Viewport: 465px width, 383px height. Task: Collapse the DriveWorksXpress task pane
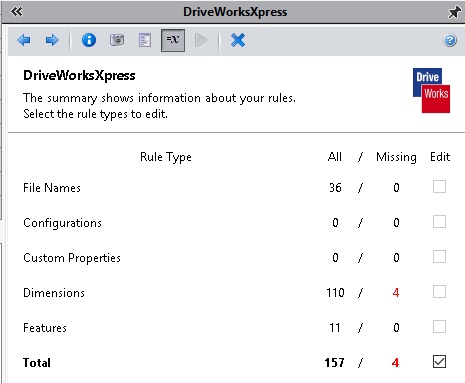[16, 12]
